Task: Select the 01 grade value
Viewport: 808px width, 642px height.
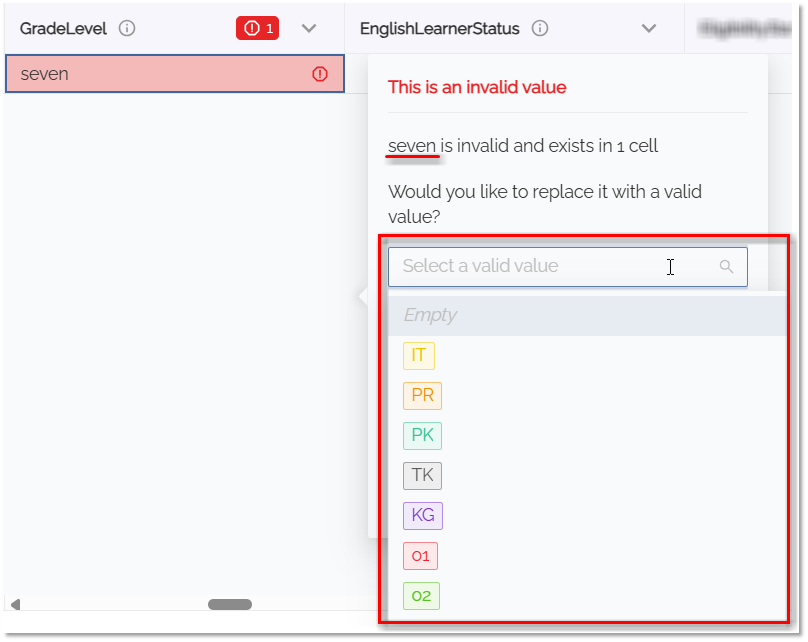Action: pyautogui.click(x=420, y=555)
